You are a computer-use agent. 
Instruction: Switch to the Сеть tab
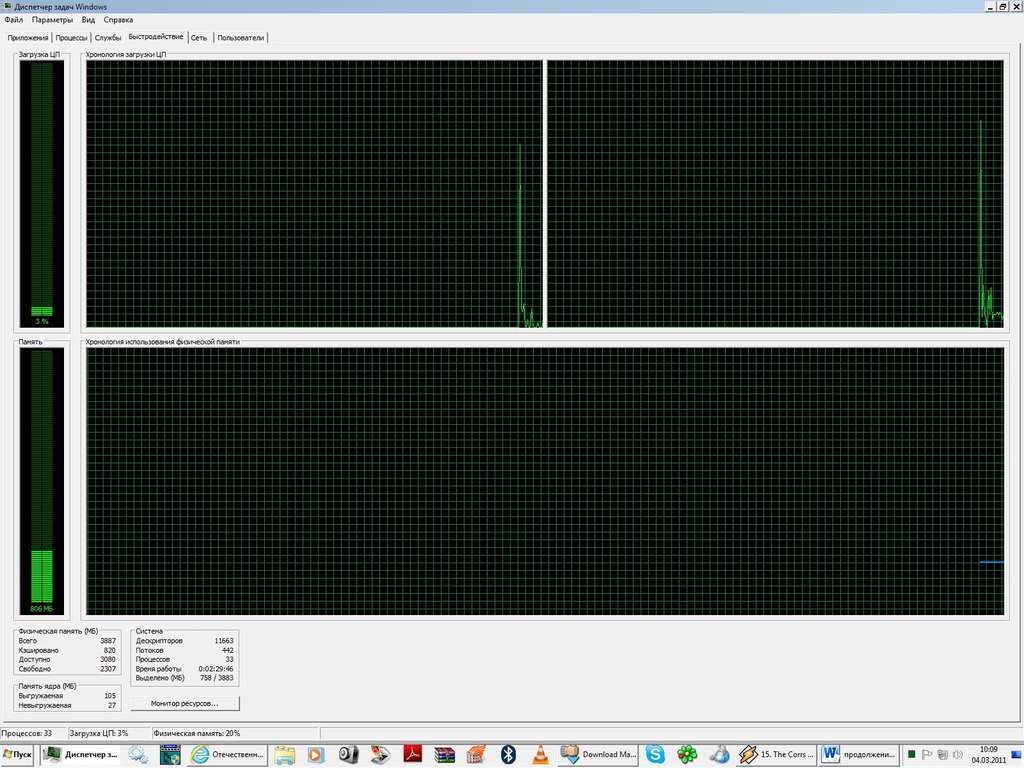point(199,38)
